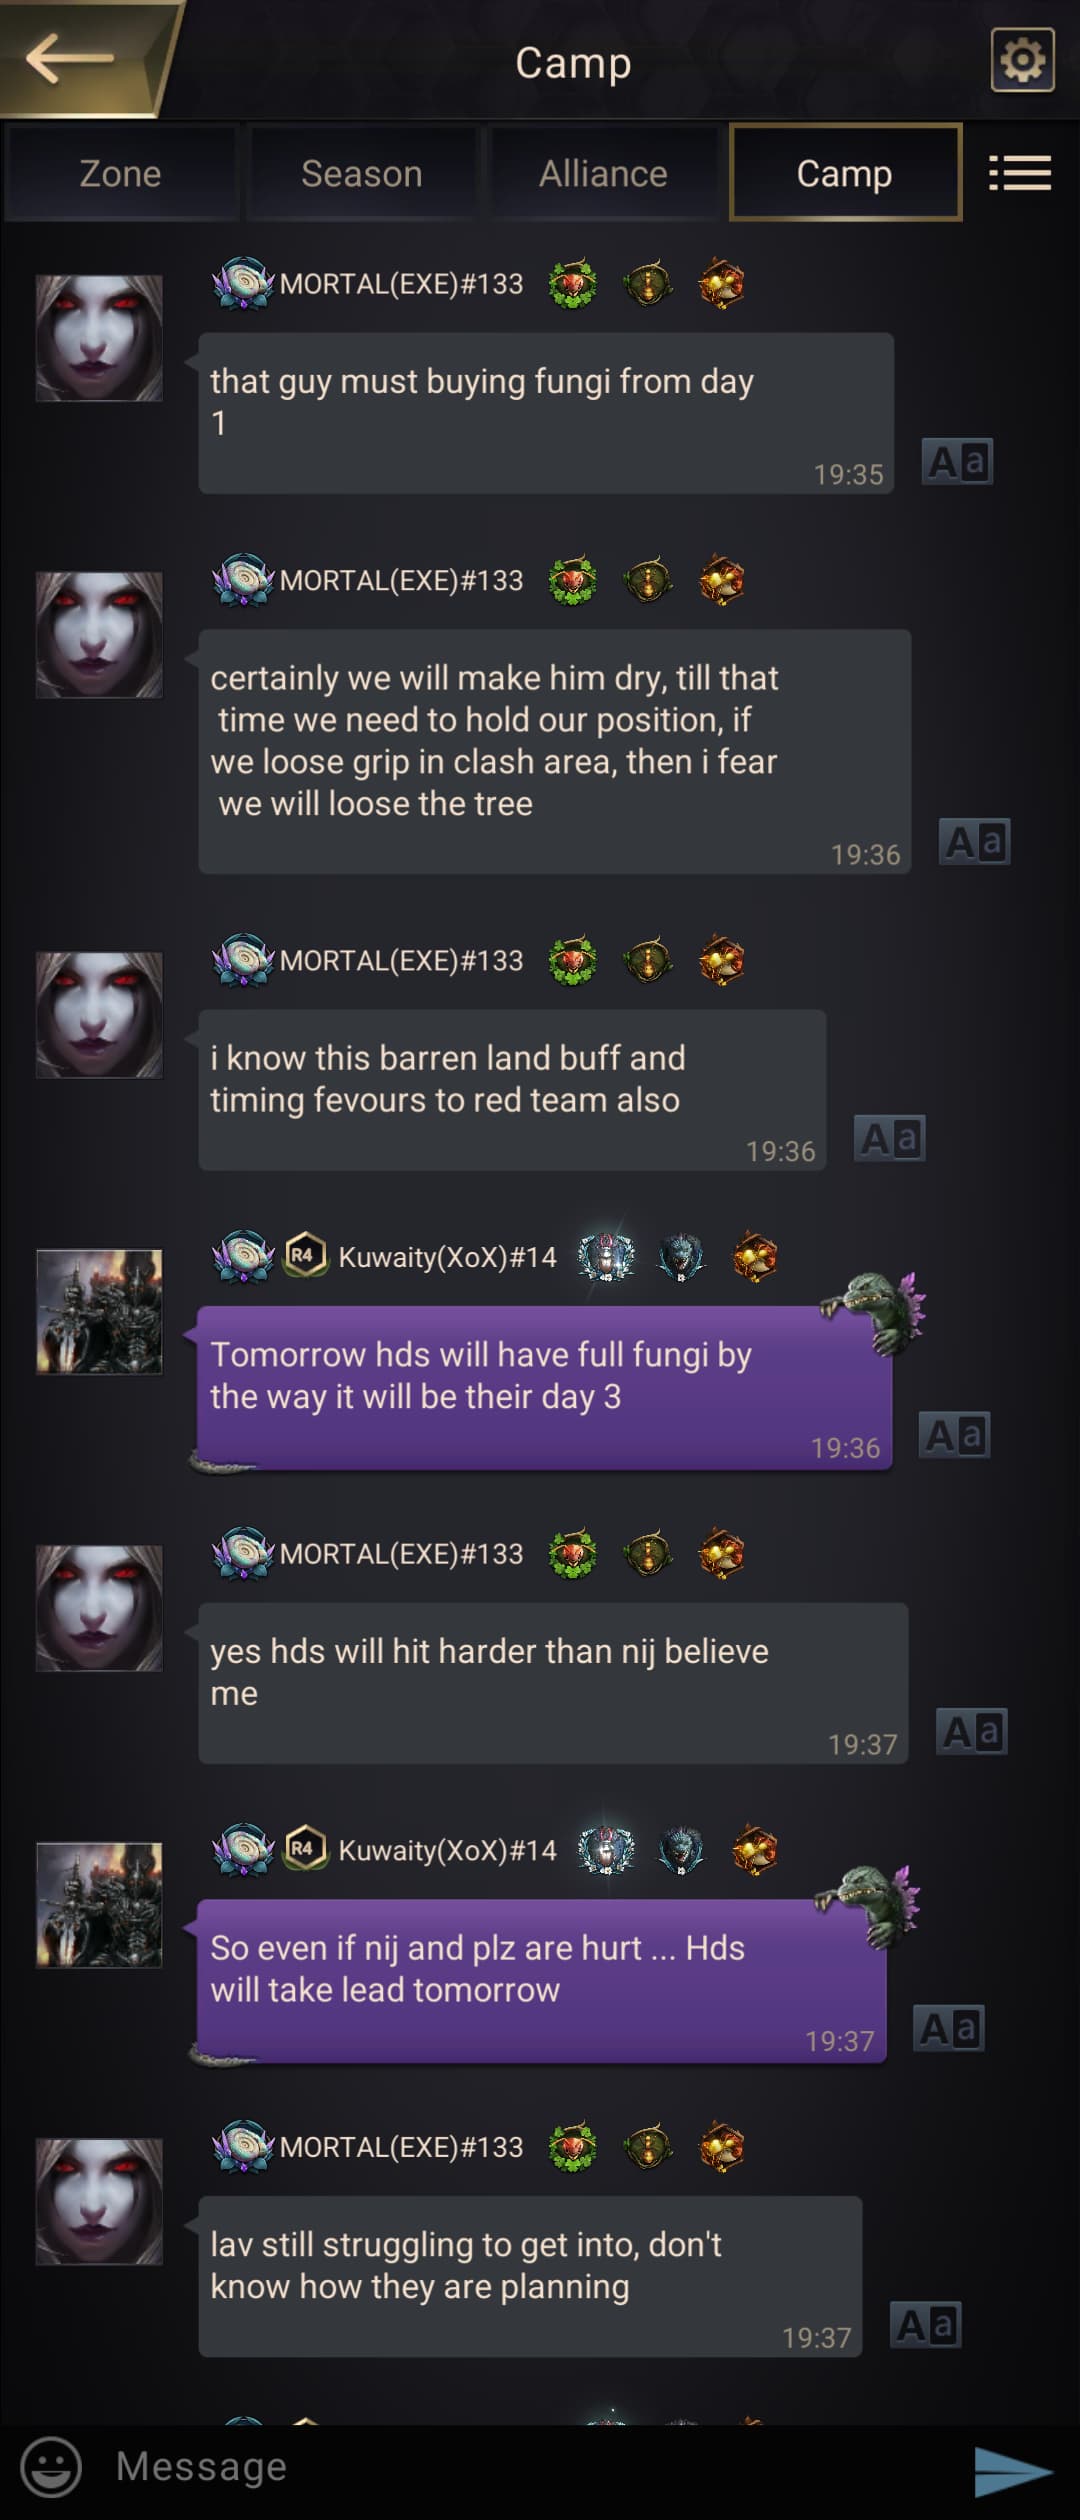Tap Kuwaity(XoX)#14 player name at 19:37
1080x2520 pixels.
(447, 1850)
